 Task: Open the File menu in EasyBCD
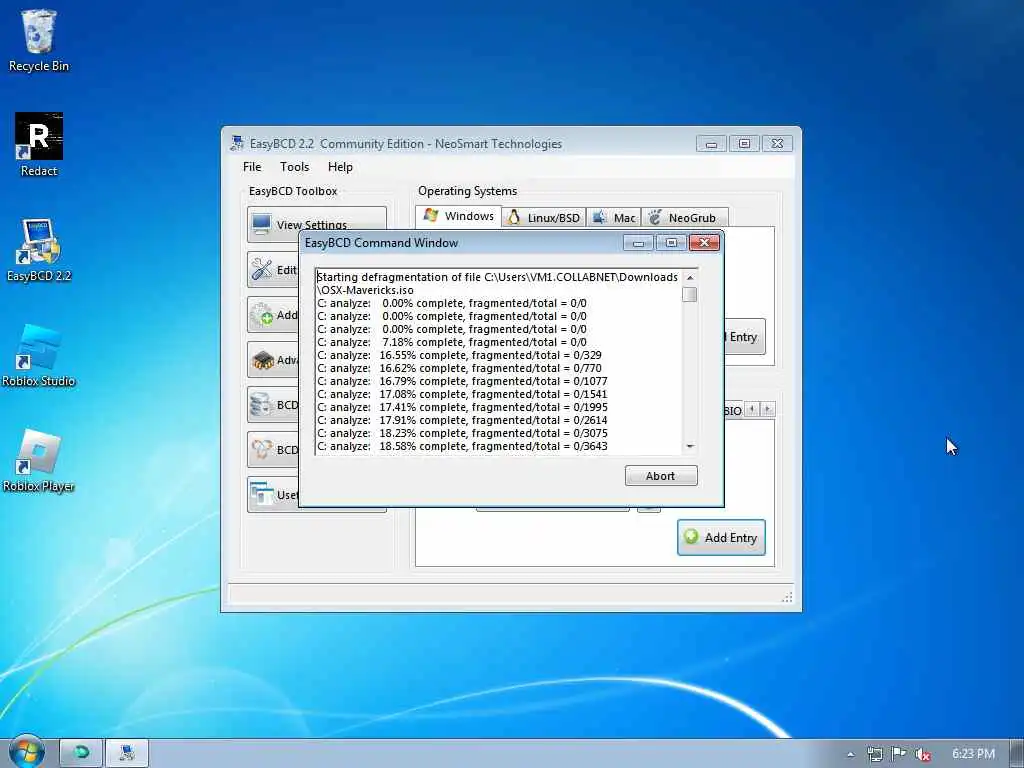tap(252, 167)
